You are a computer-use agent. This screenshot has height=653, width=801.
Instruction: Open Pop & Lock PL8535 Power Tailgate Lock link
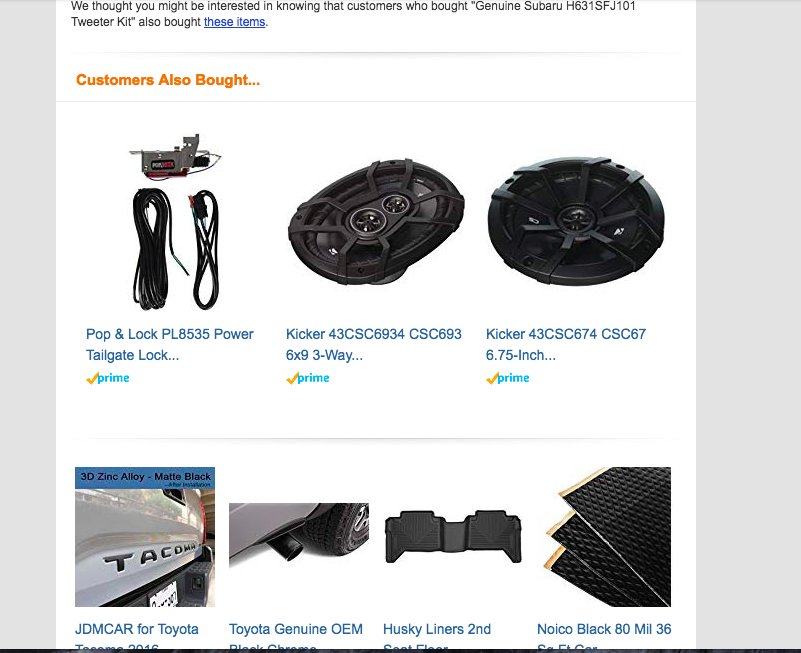[x=170, y=344]
